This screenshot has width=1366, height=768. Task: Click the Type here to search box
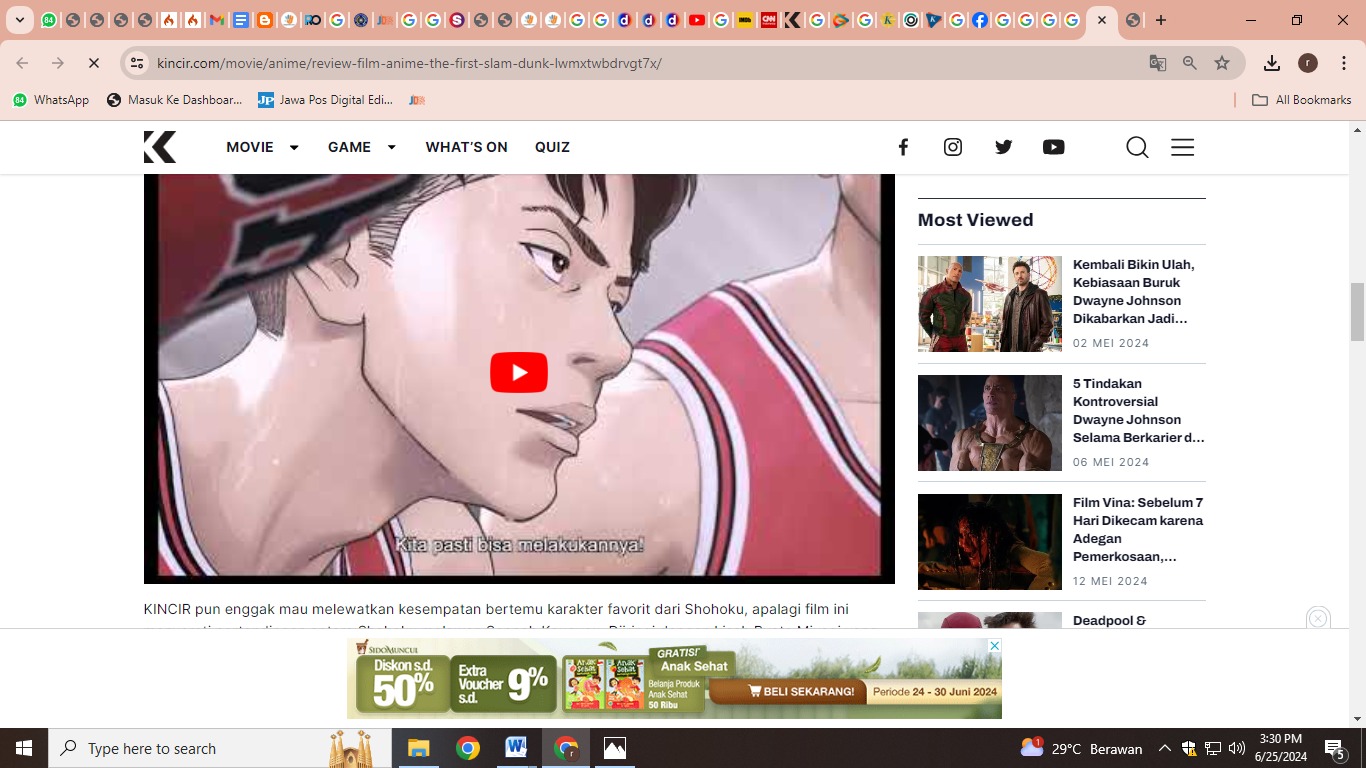pyautogui.click(x=220, y=748)
